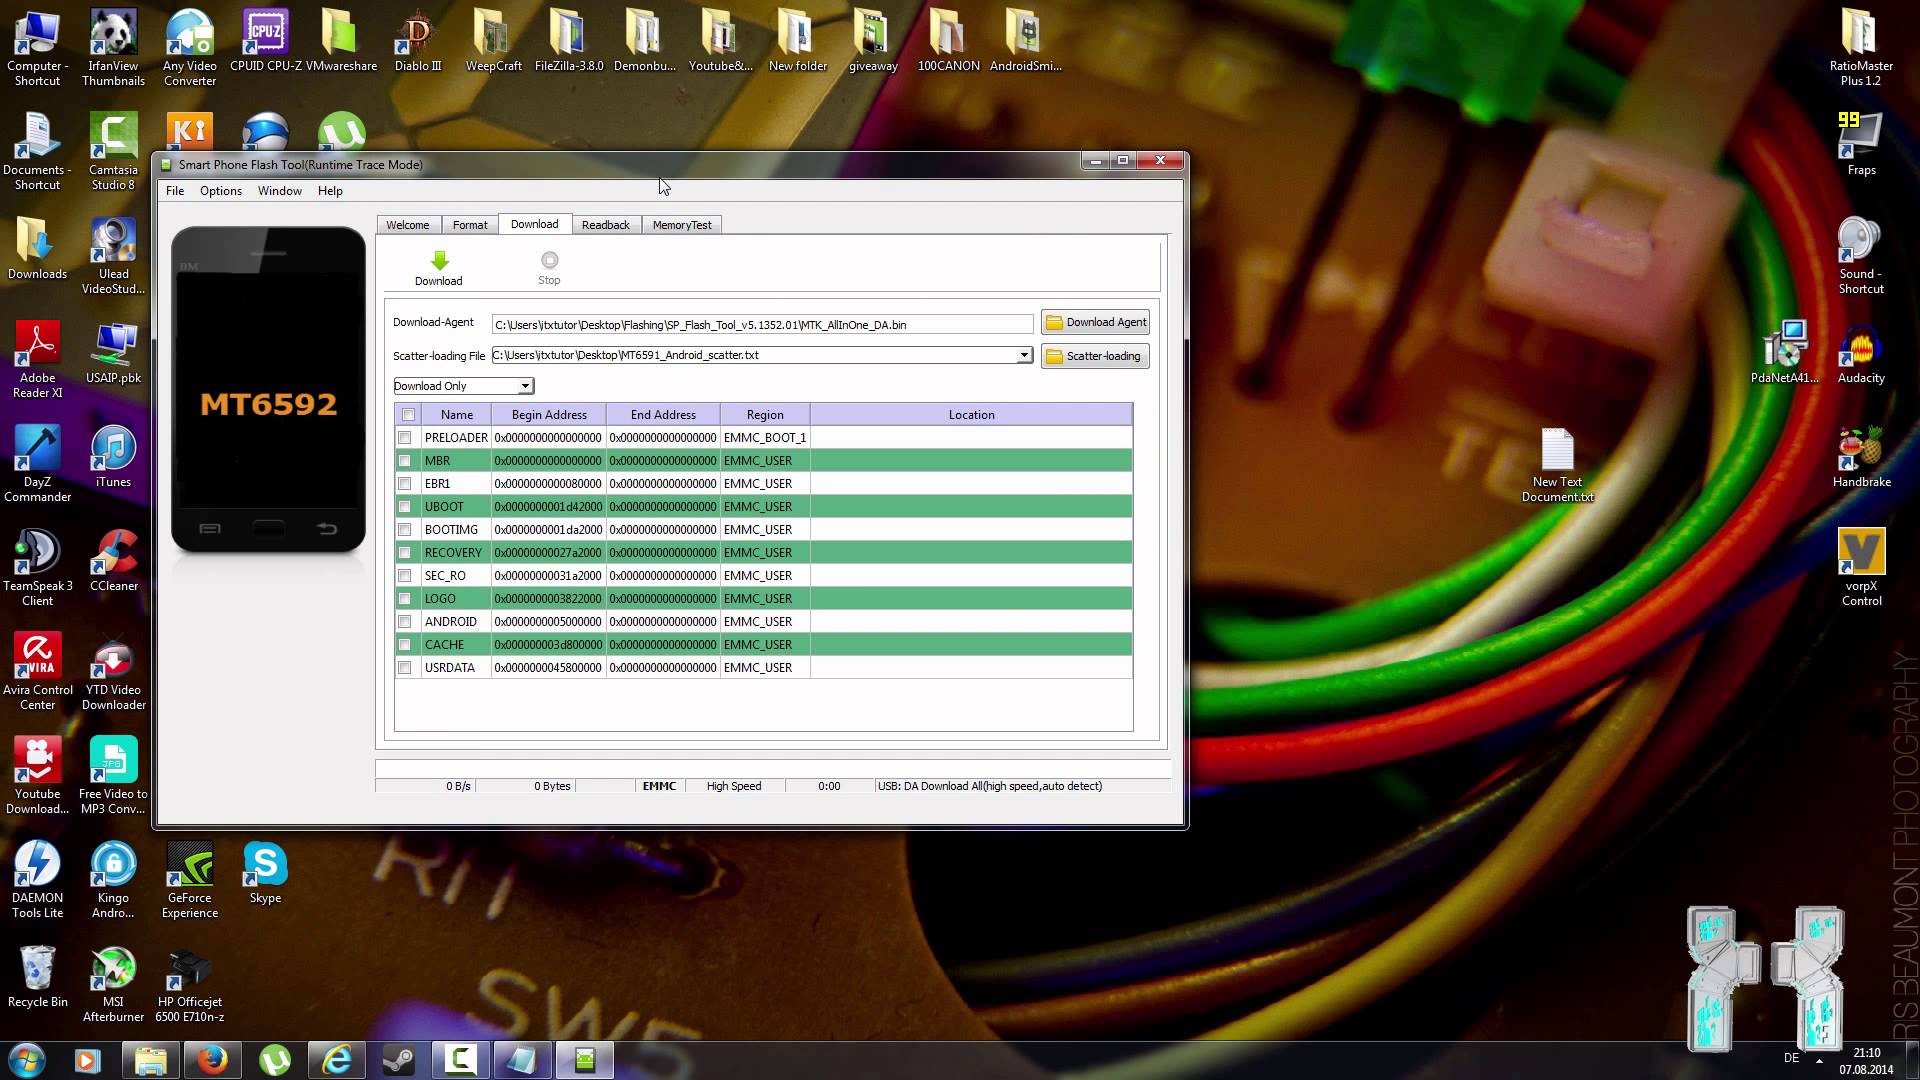The image size is (1920, 1080).
Task: Switch to the Readback tab
Action: 606,225
